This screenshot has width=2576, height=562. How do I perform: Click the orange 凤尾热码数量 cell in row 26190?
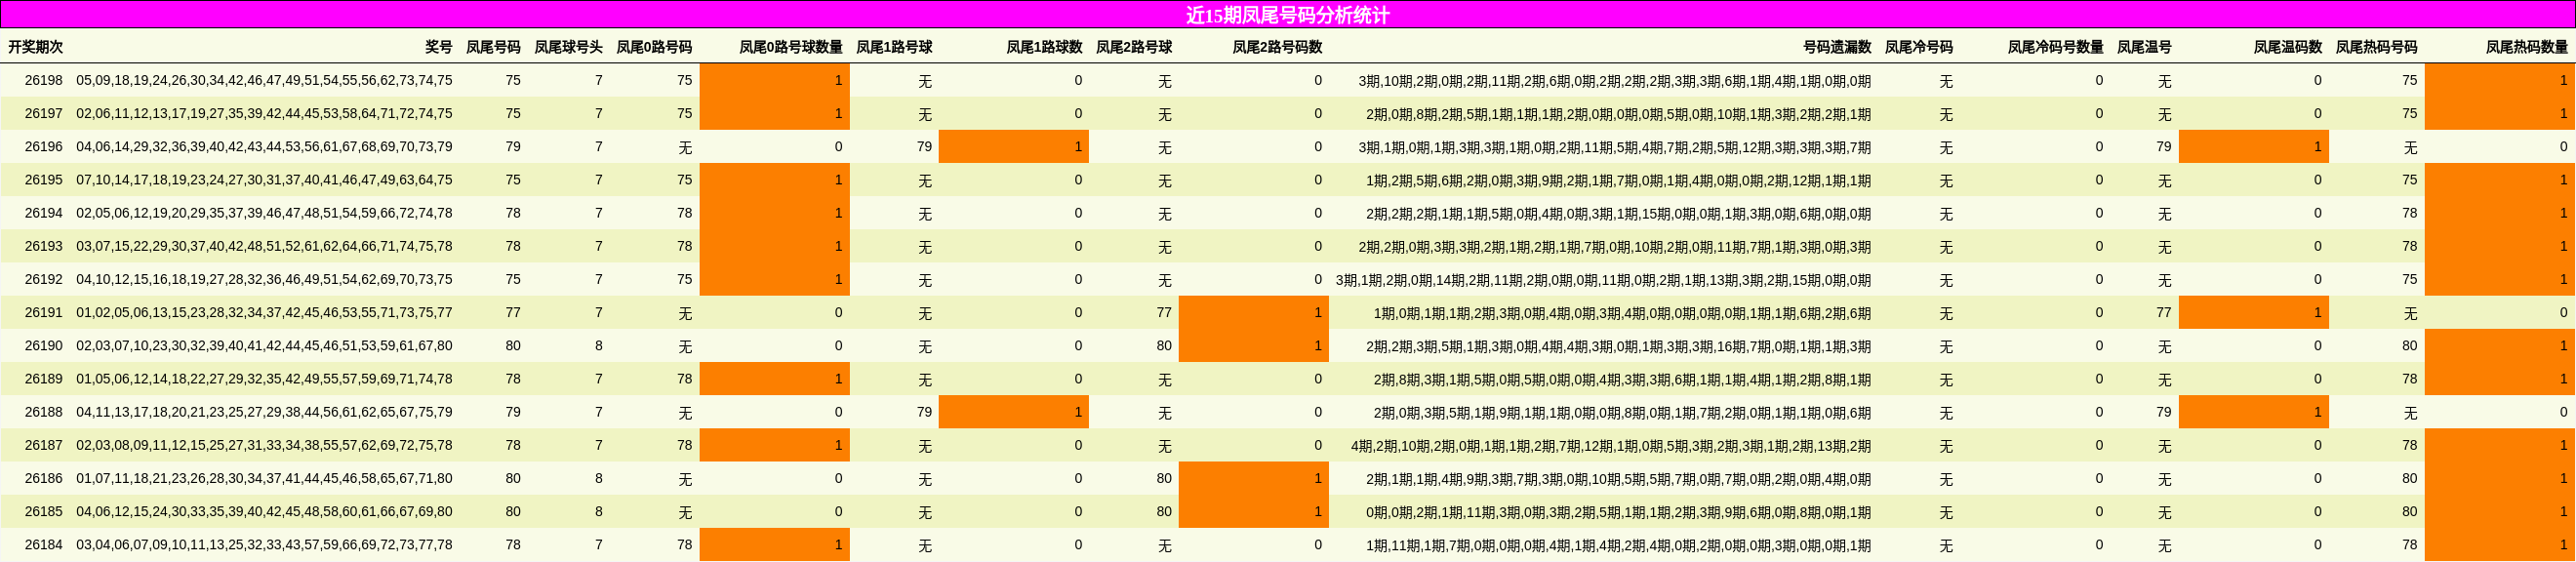click(2500, 345)
